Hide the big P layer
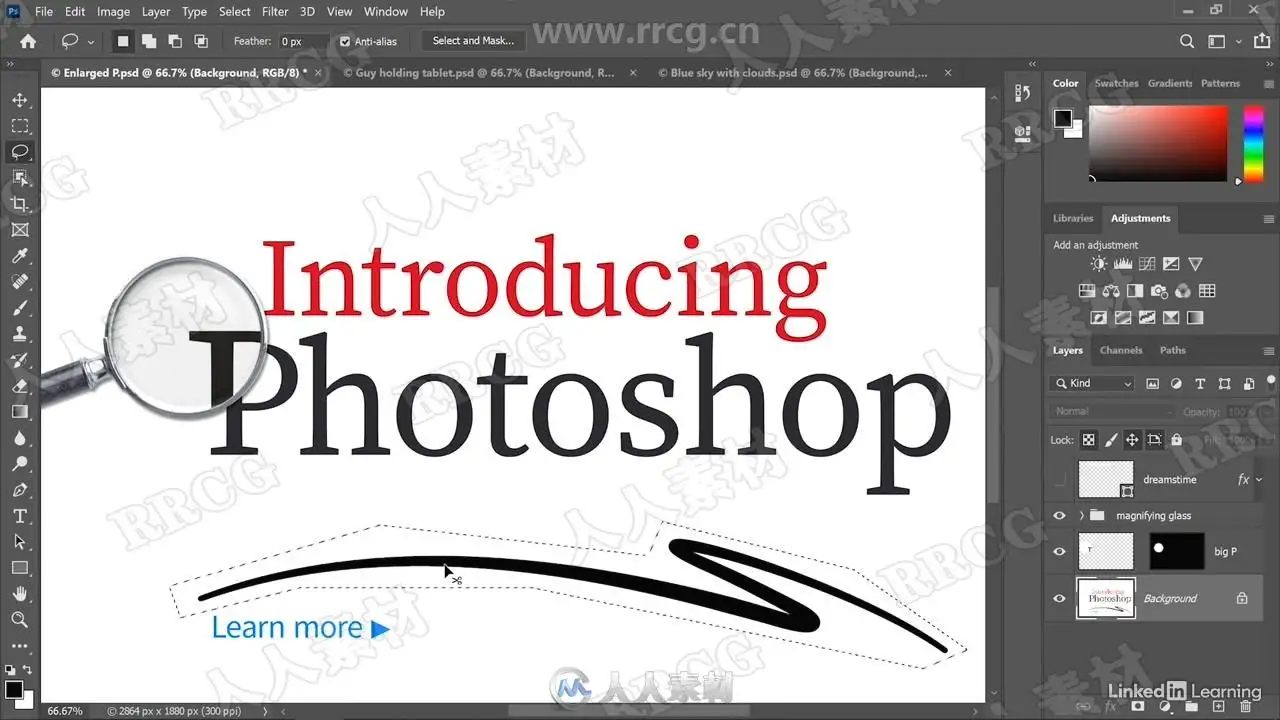This screenshot has height=720, width=1280. coord(1059,552)
